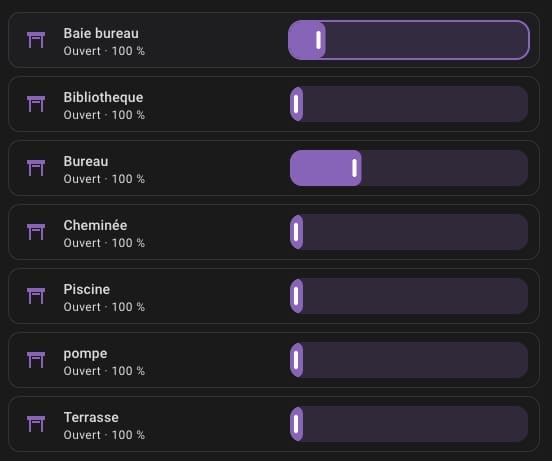The image size is (552, 461).
Task: Click the cover icon beside Bureau
Action: coord(36,168)
